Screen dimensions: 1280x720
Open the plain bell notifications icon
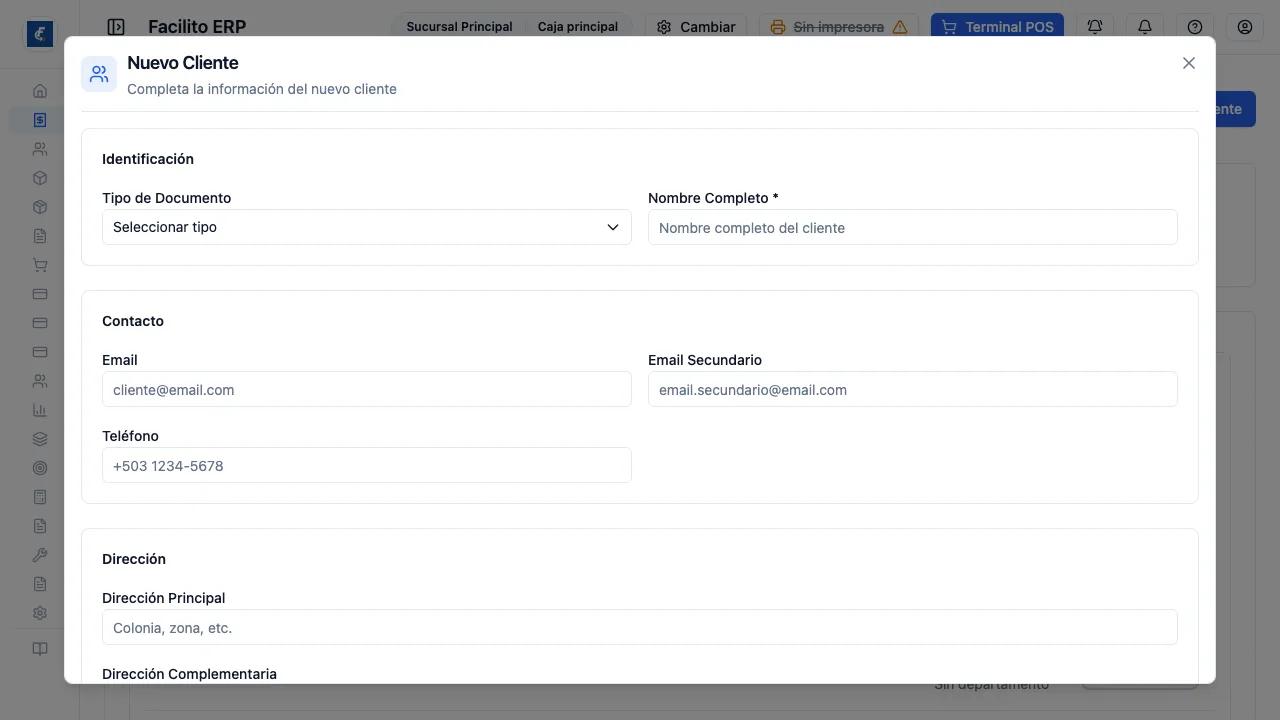coord(1145,27)
